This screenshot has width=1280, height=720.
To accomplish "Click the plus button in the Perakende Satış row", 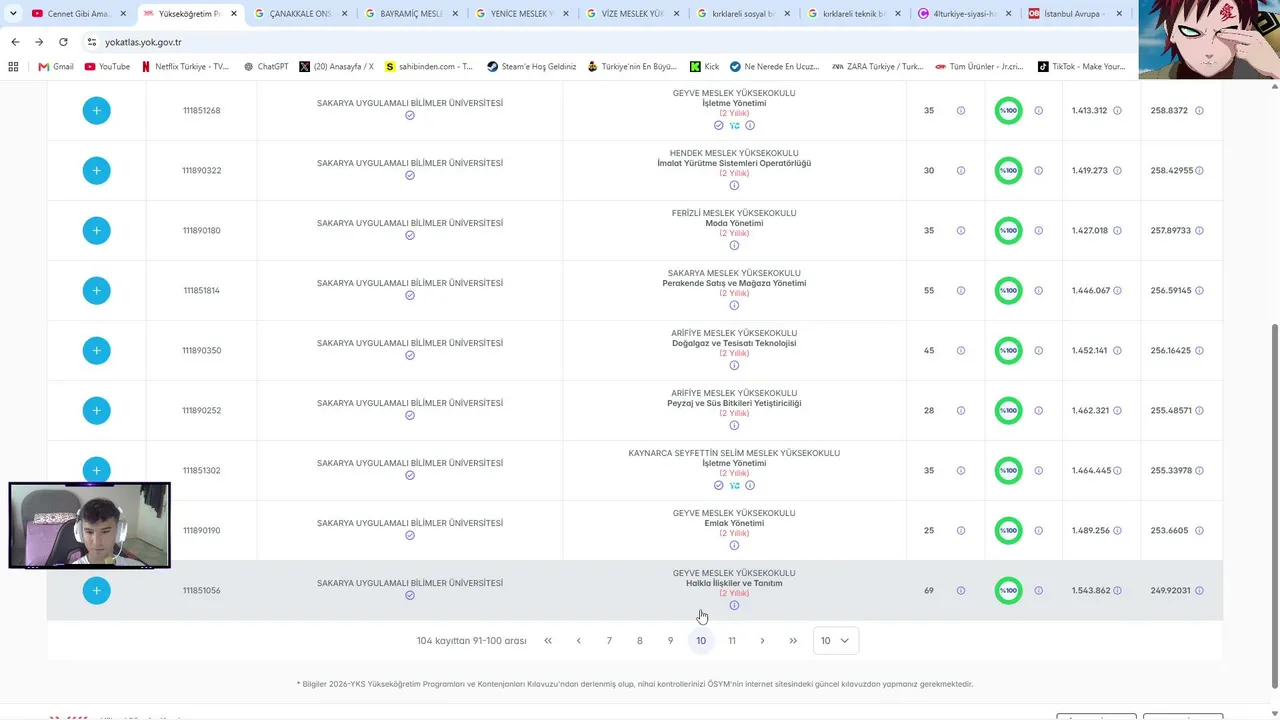I will (x=96, y=290).
